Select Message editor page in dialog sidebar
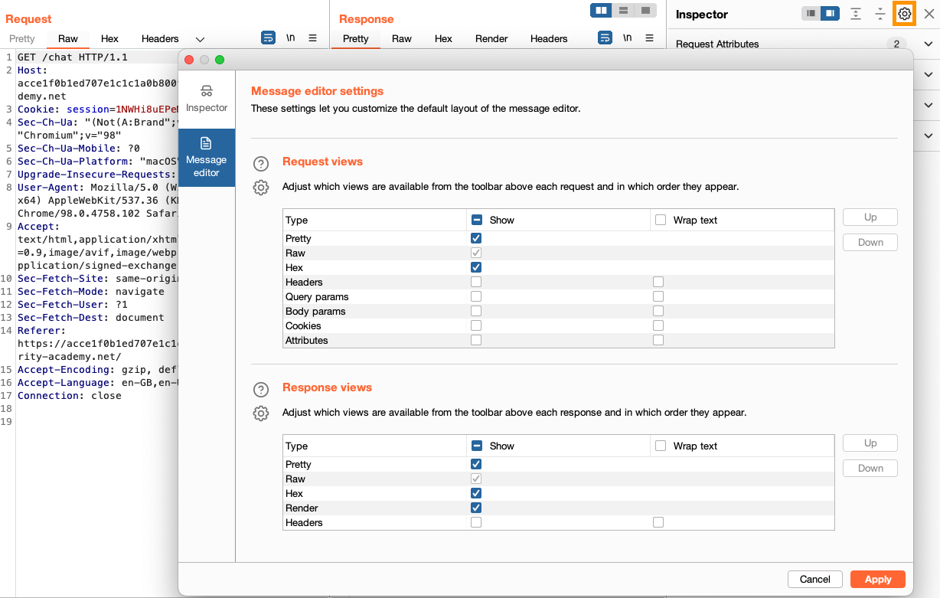 pos(206,158)
